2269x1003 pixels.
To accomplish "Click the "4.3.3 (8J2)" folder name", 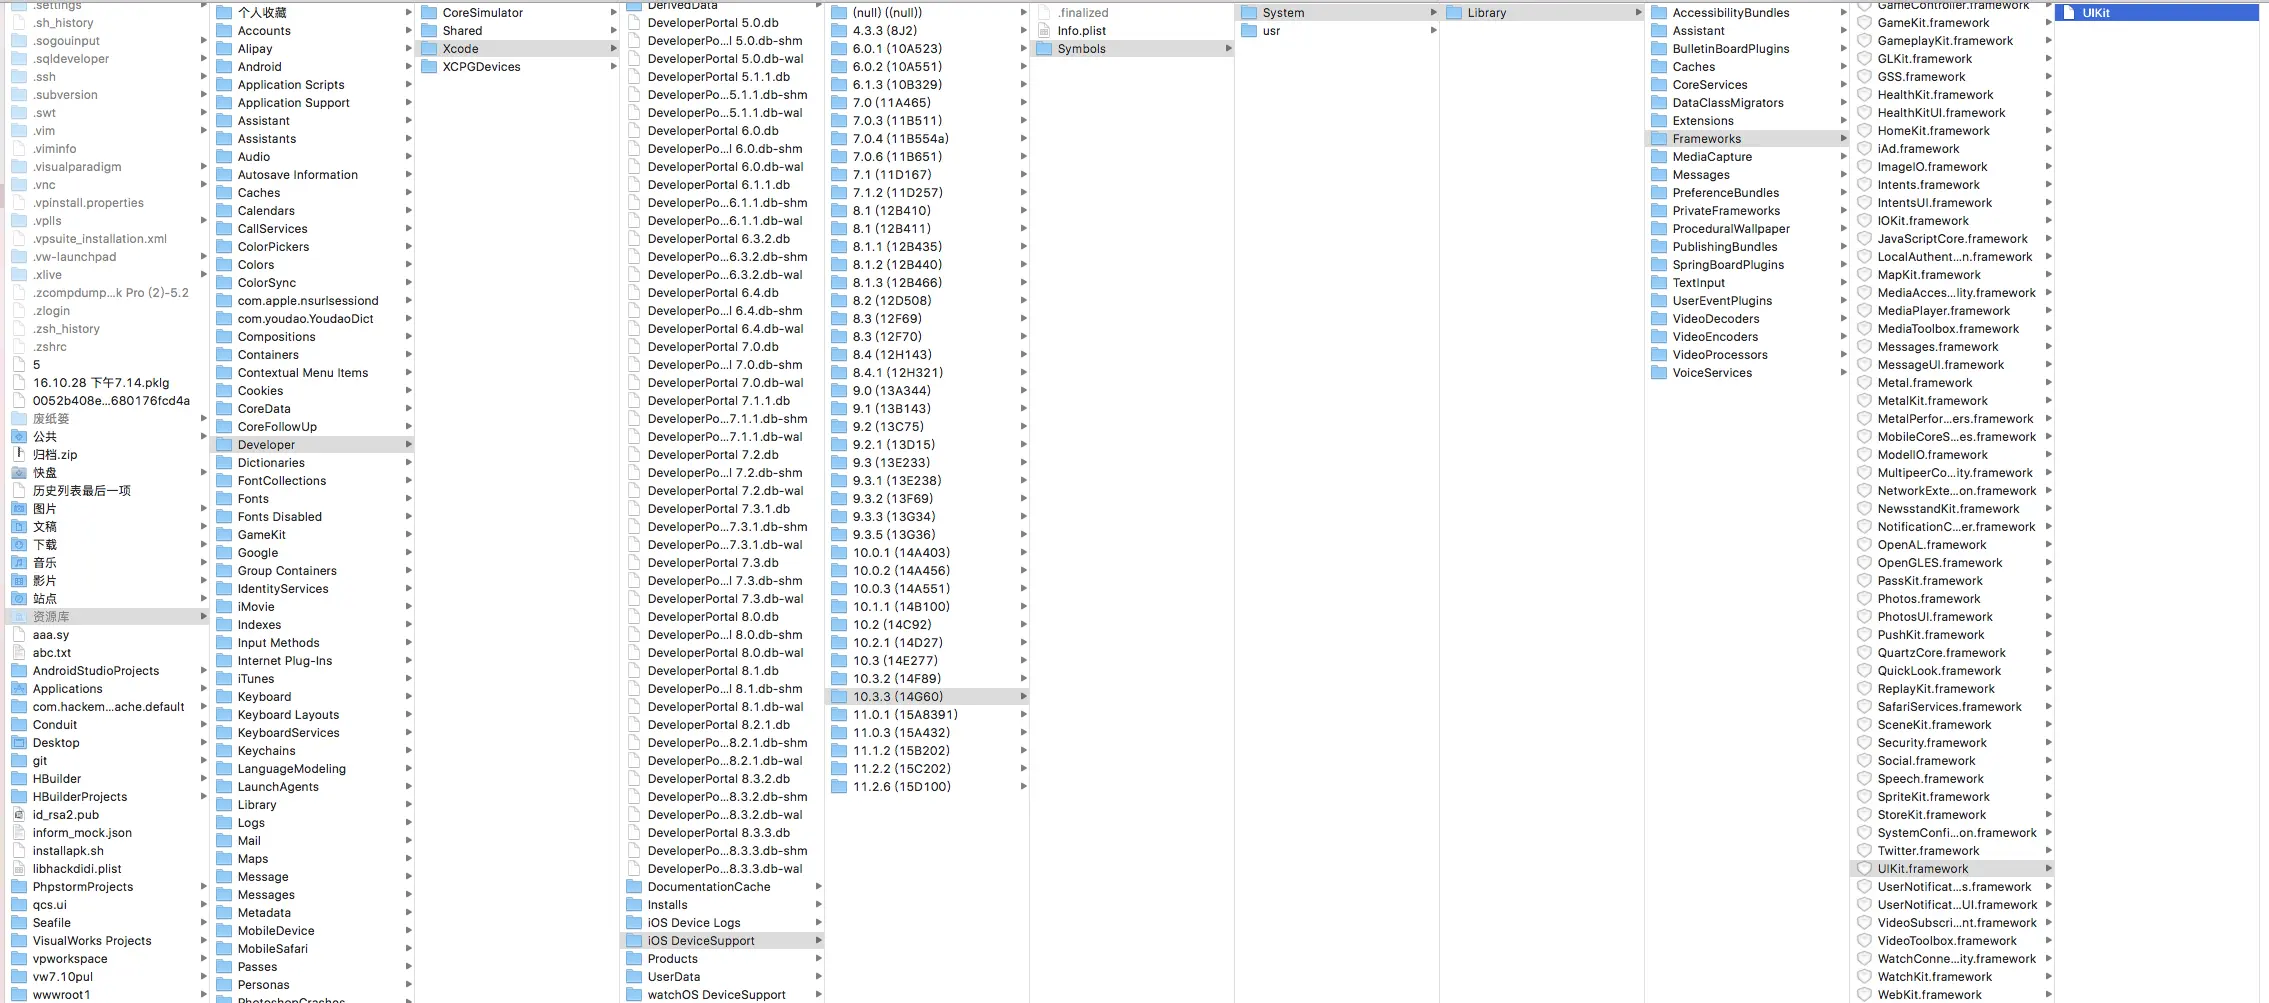I will tap(885, 31).
